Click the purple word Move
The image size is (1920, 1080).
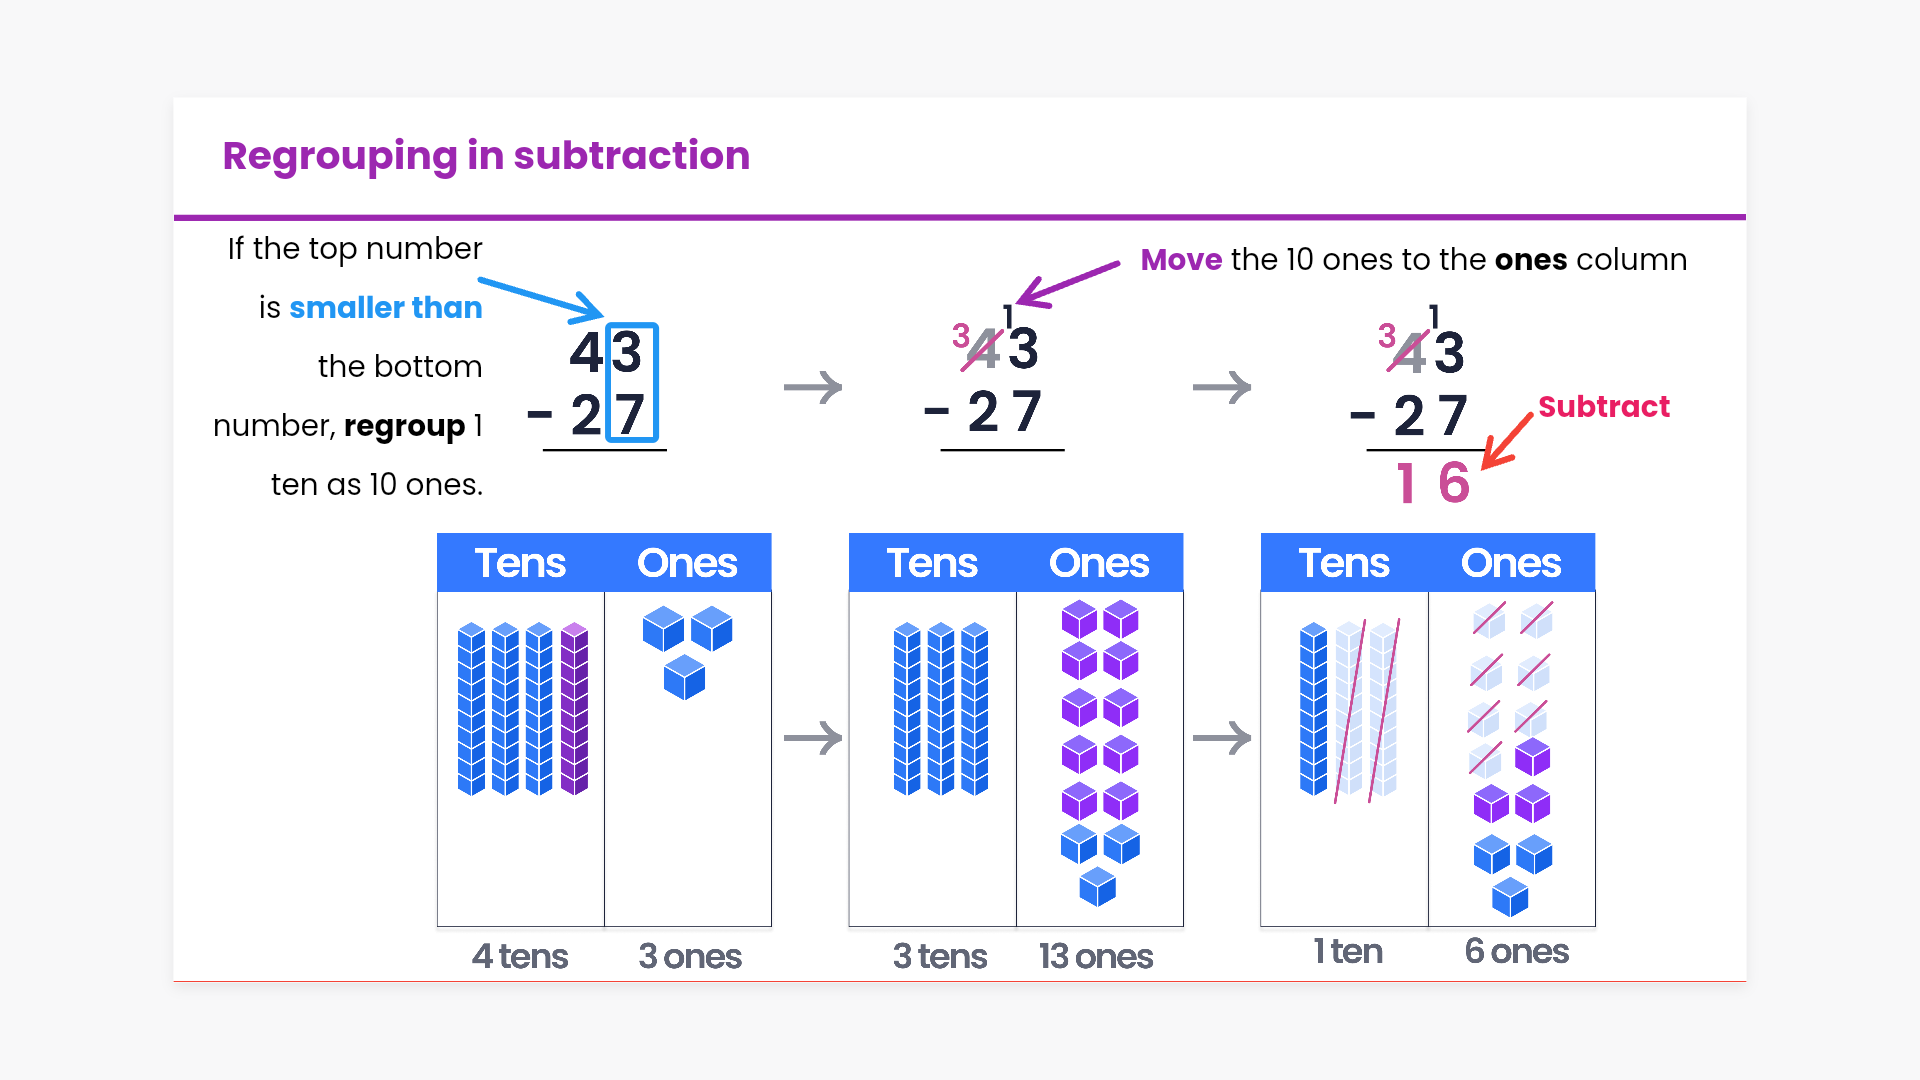click(1181, 260)
